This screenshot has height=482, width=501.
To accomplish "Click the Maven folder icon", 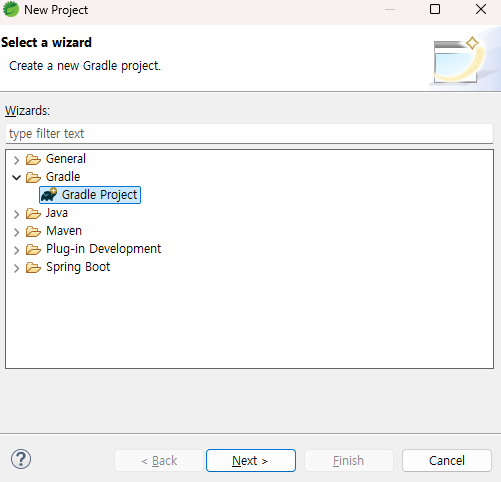I will pyautogui.click(x=33, y=231).
